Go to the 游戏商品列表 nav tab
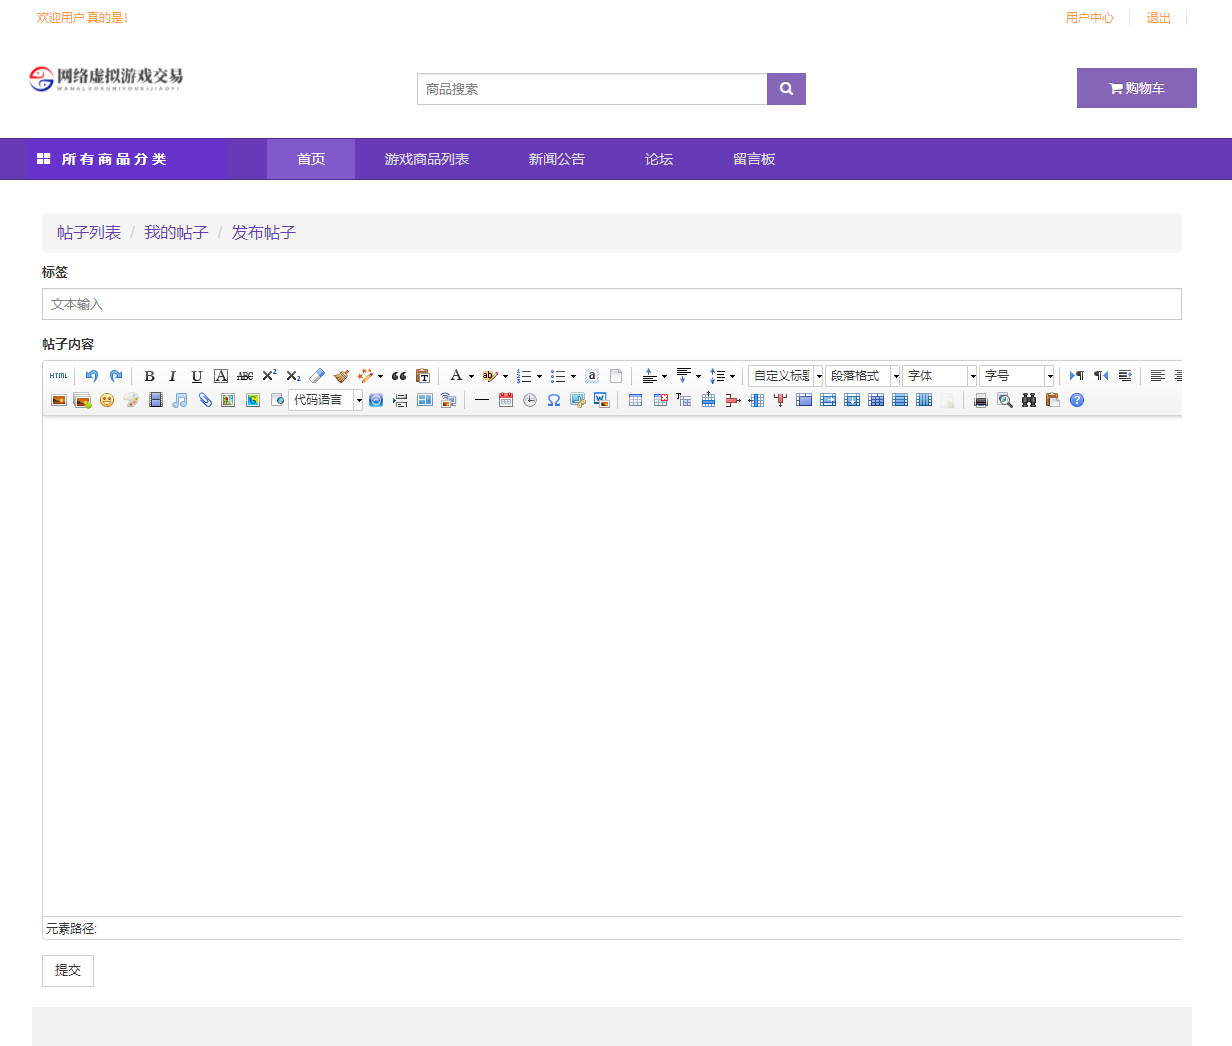Viewport: 1232px width, 1046px height. pyautogui.click(x=427, y=159)
